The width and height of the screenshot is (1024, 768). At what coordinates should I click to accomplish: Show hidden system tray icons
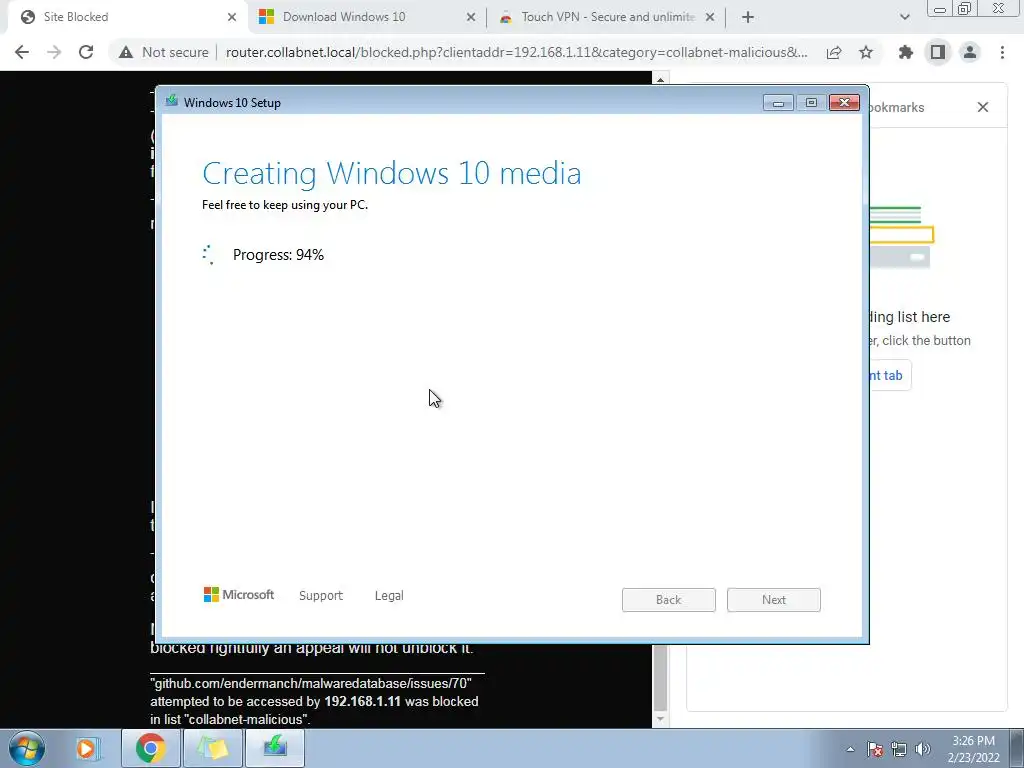pos(850,749)
